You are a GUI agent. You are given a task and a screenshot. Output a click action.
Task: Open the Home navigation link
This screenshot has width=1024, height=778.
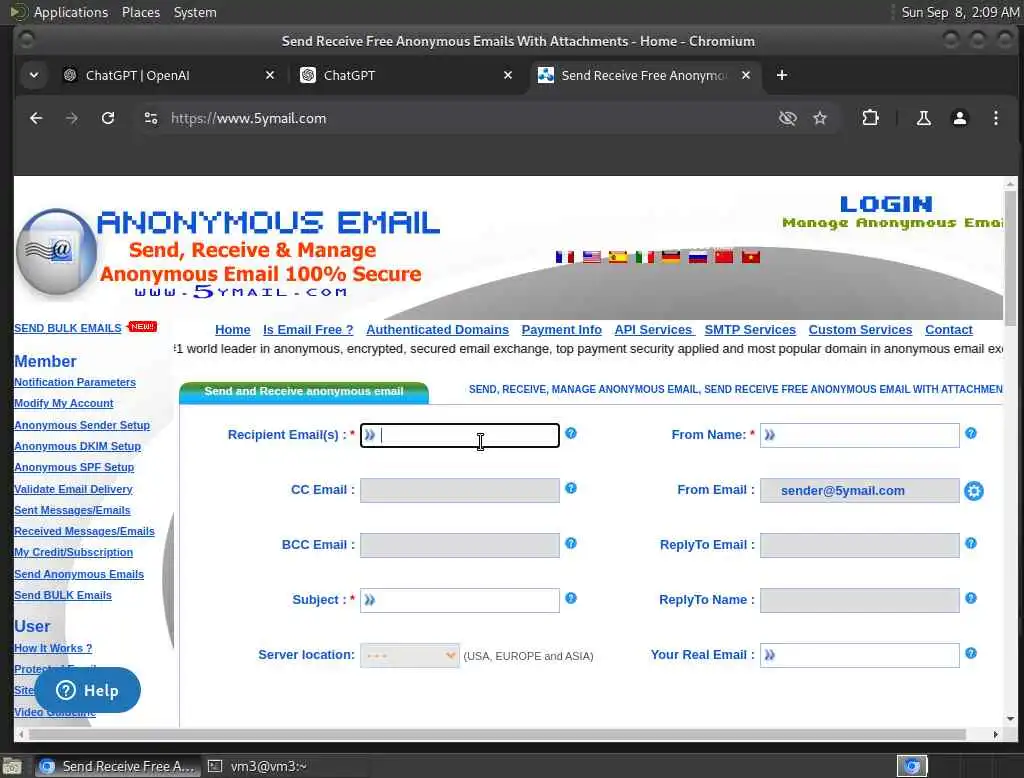click(x=232, y=330)
